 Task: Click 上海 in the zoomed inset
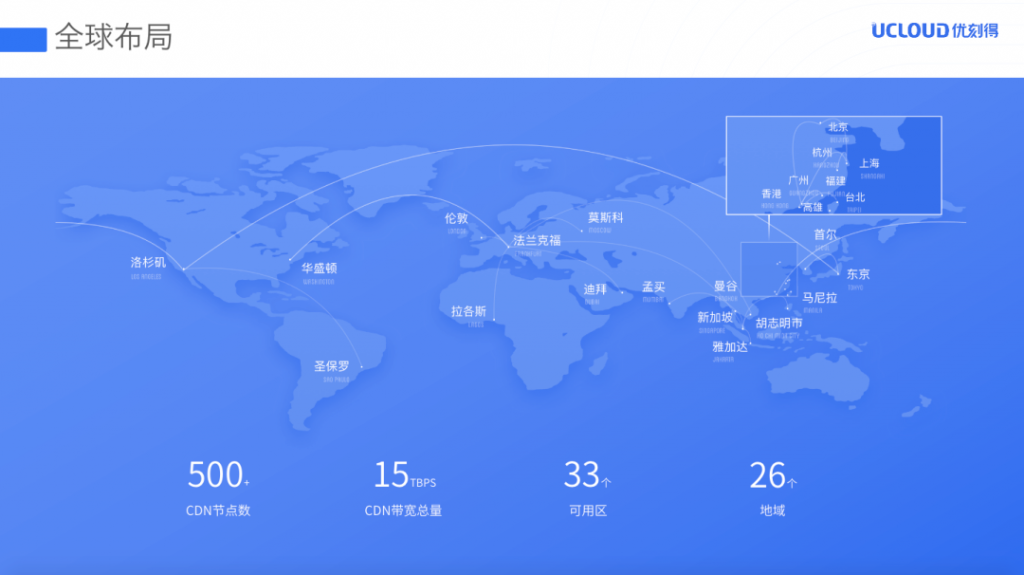(x=869, y=163)
